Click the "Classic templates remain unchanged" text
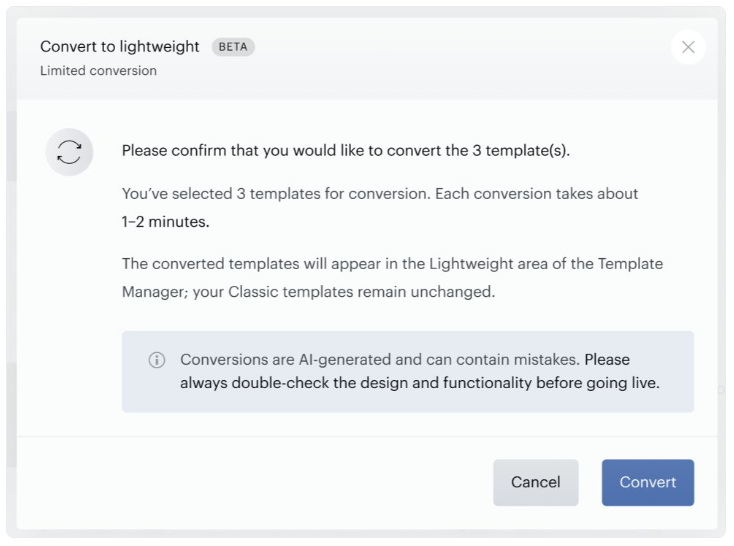Image resolution: width=734 pixels, height=546 pixels. [x=361, y=292]
